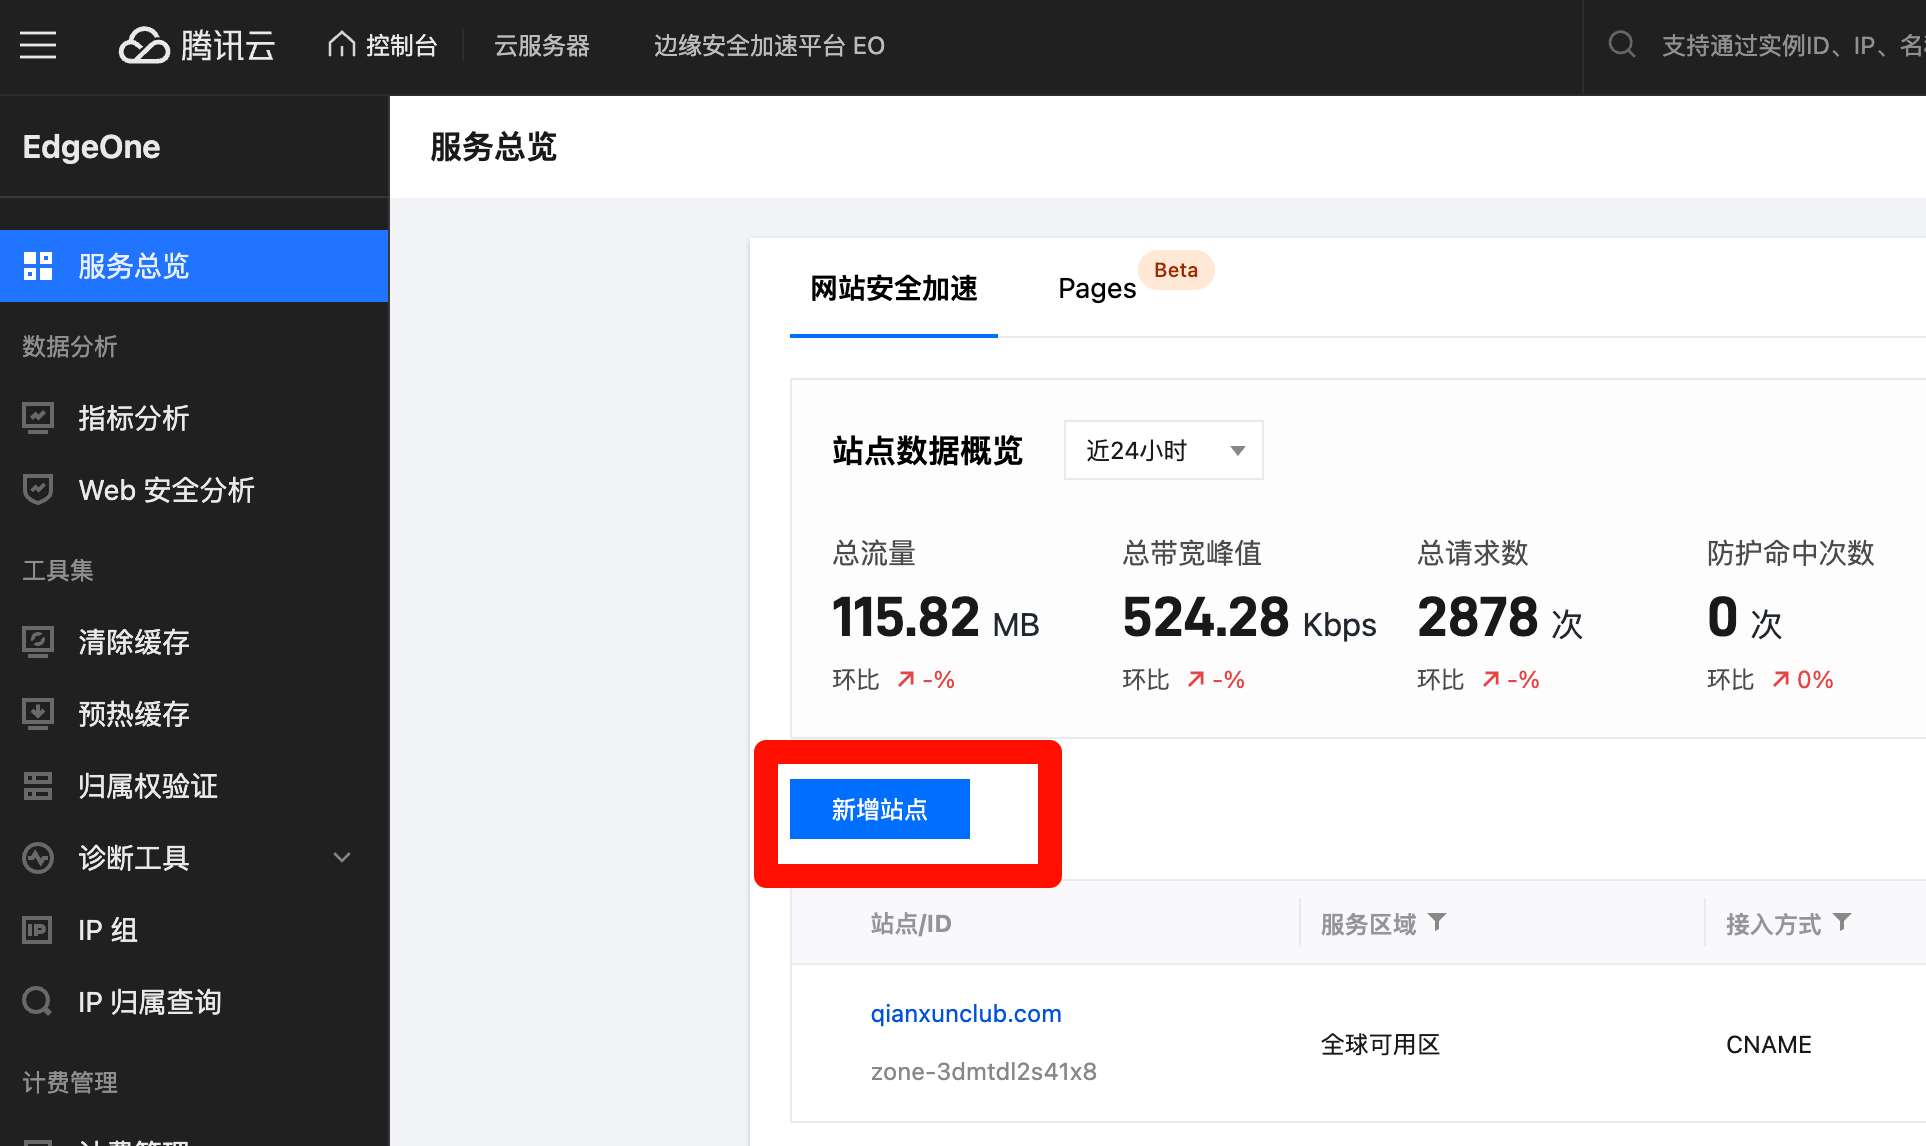The width and height of the screenshot is (1926, 1146).
Task: Switch to the Pages tab
Action: point(1097,289)
